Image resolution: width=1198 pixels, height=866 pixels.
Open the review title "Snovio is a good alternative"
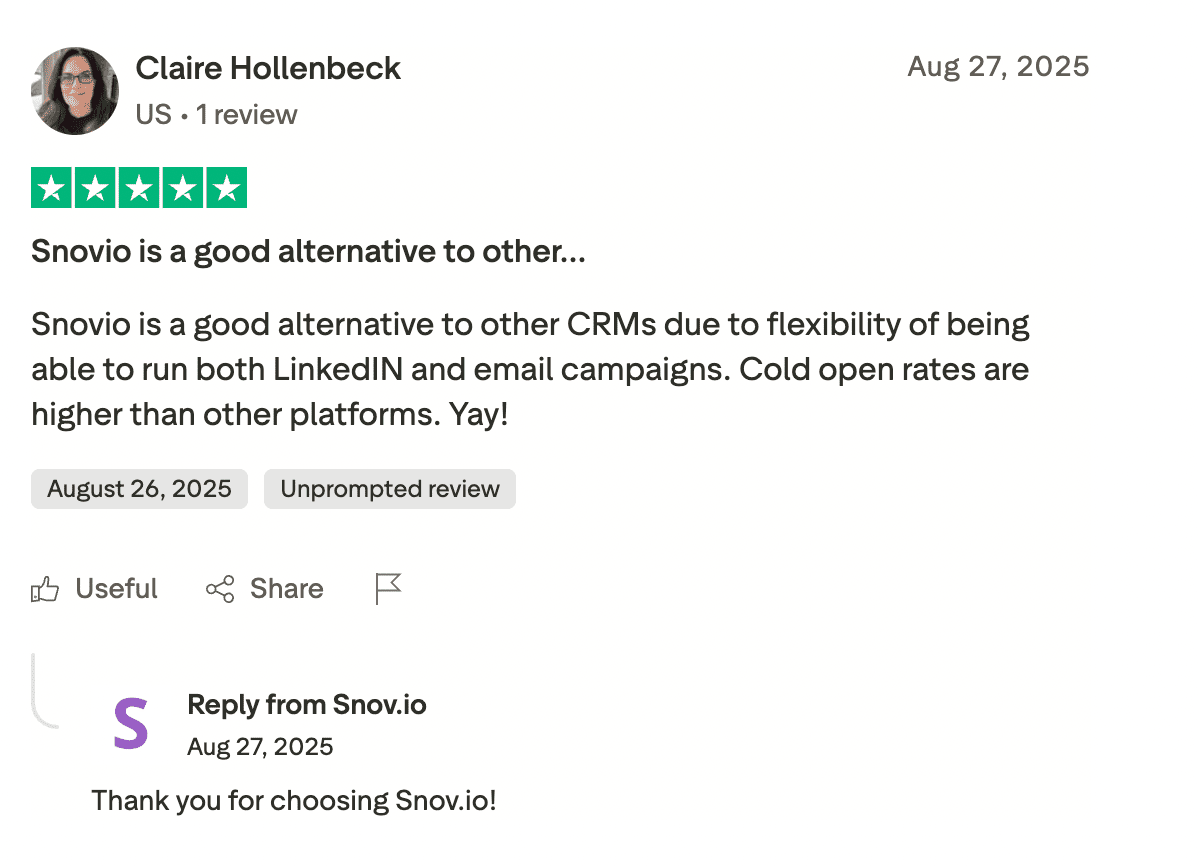point(308,251)
